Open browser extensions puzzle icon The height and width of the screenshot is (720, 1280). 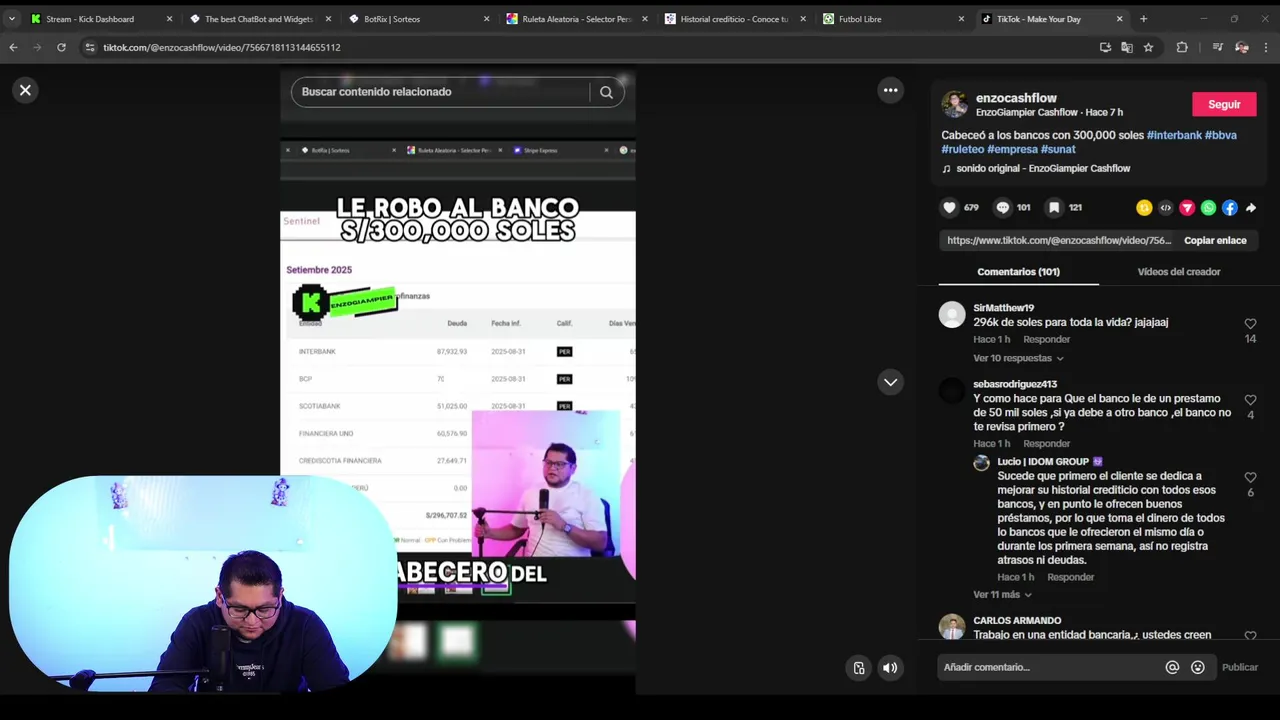point(1182,47)
